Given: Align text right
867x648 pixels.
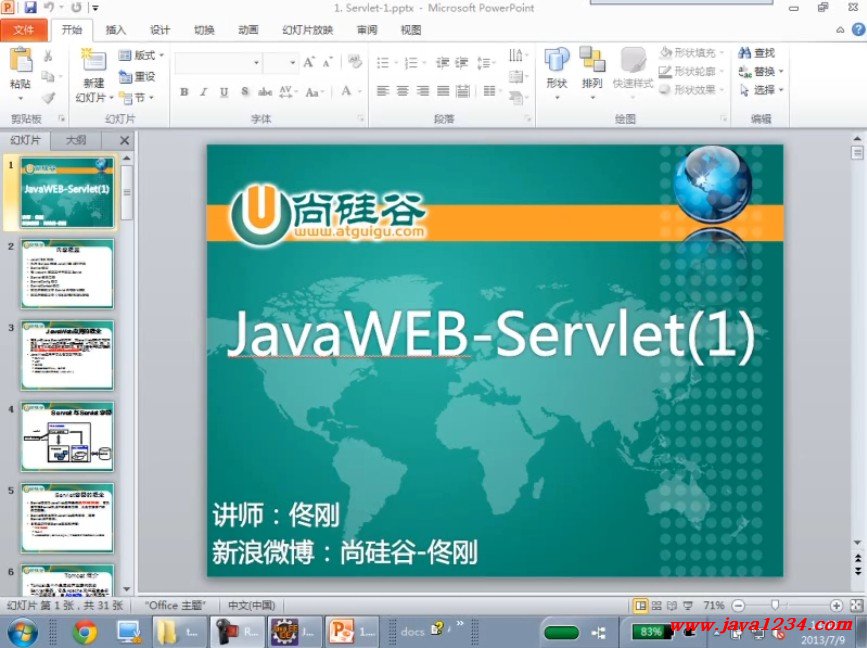Looking at the screenshot, I should click(422, 91).
